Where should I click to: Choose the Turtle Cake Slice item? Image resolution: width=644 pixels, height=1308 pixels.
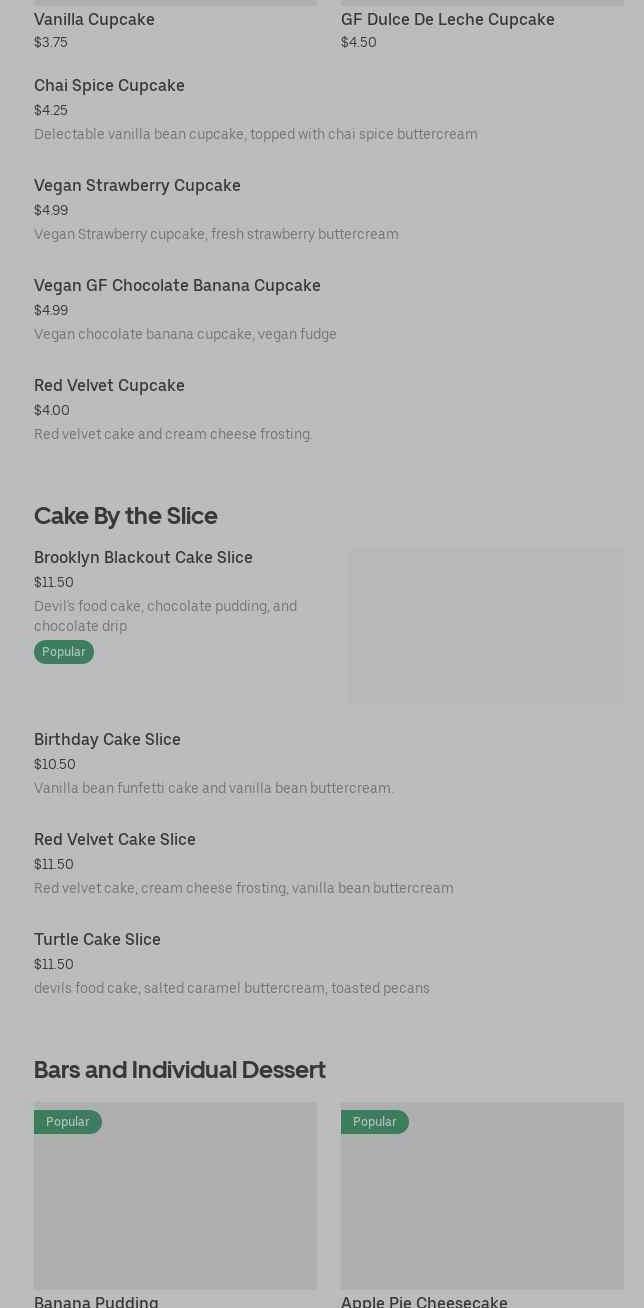(97, 940)
